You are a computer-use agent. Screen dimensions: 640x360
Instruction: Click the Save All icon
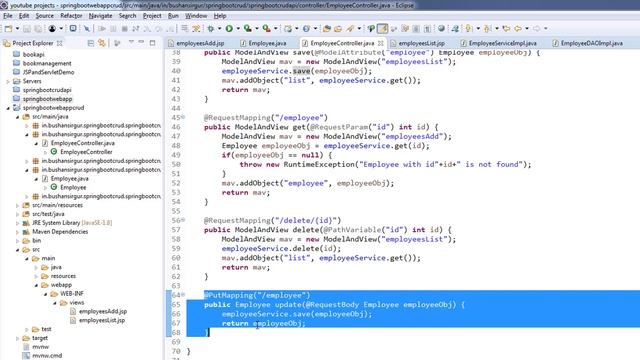[x=38, y=29]
